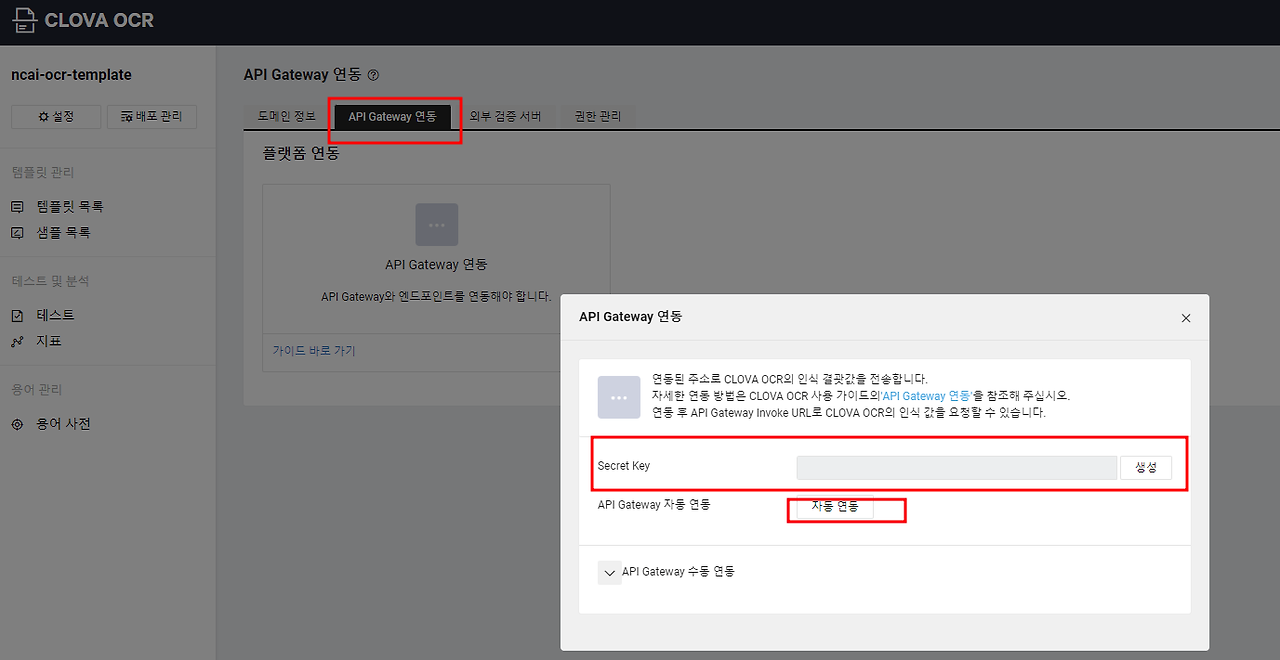The image size is (1280, 660).
Task: Click the Secret Key input field
Action: (956, 468)
